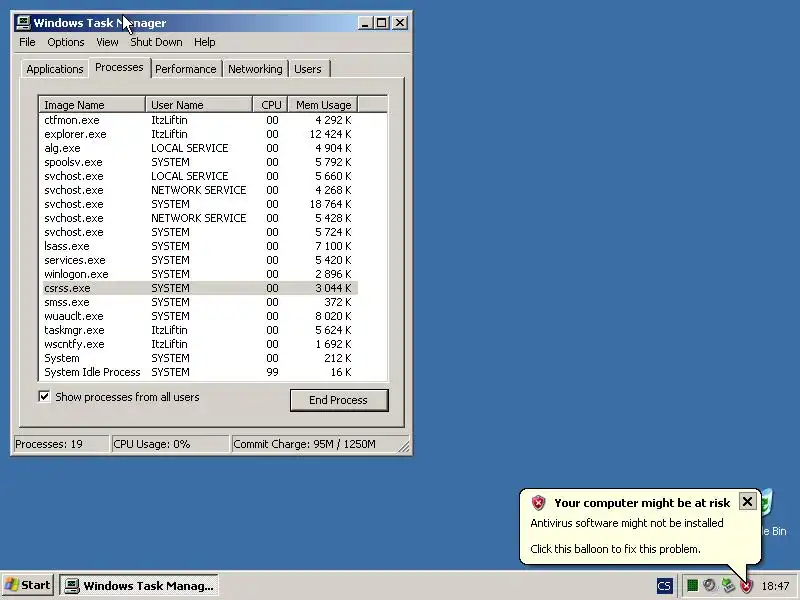Select the taskmgr.exe process row

(200, 330)
